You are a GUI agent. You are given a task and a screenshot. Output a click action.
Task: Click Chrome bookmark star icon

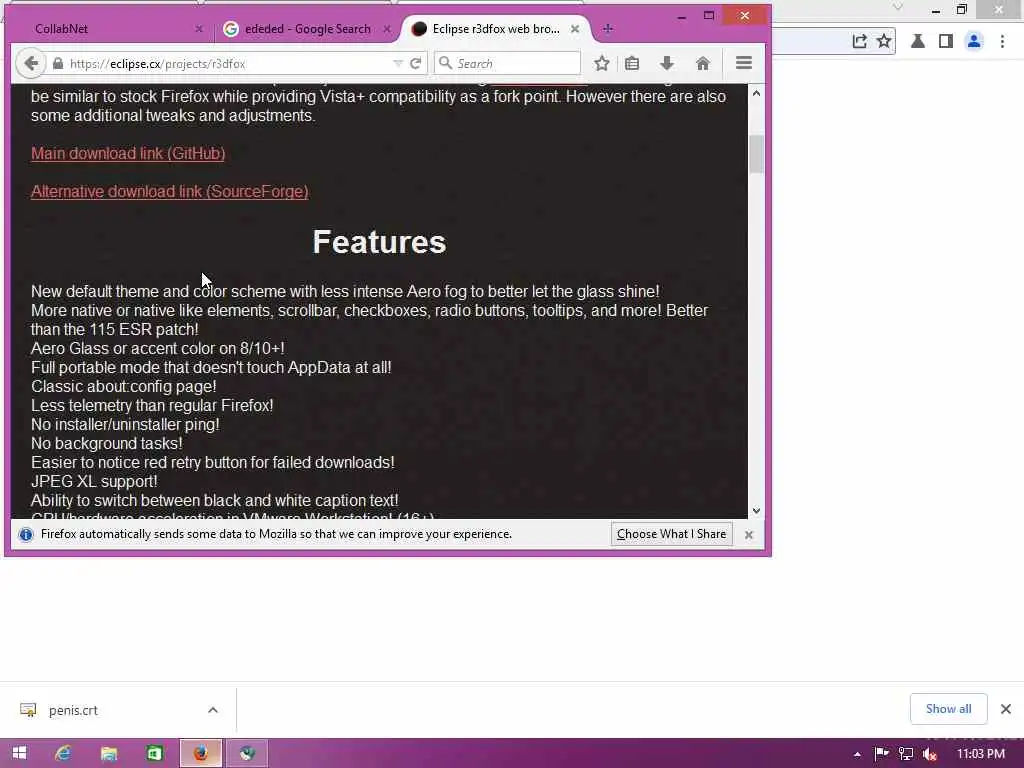tap(884, 41)
